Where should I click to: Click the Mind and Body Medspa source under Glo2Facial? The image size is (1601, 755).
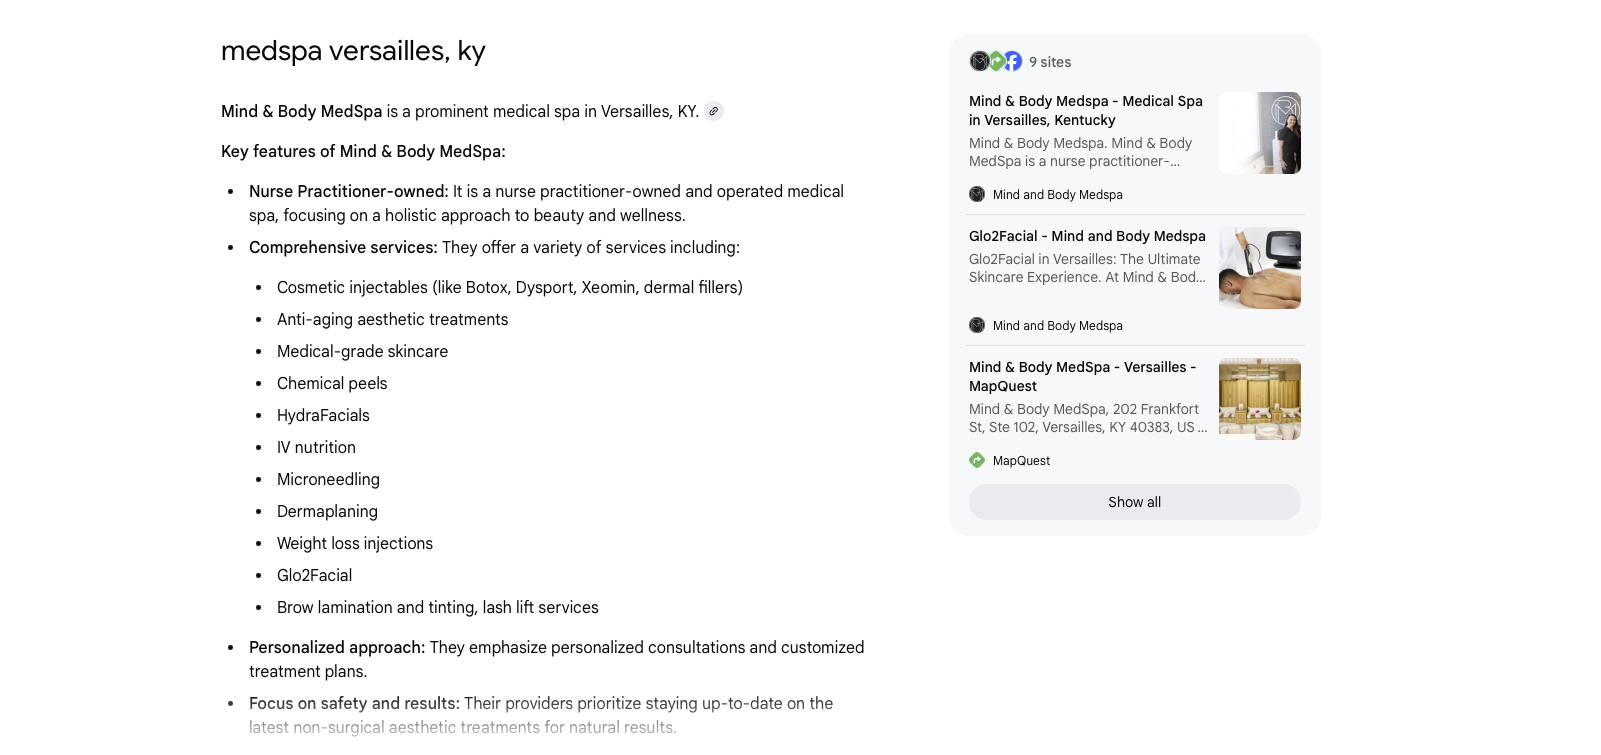click(x=1057, y=326)
